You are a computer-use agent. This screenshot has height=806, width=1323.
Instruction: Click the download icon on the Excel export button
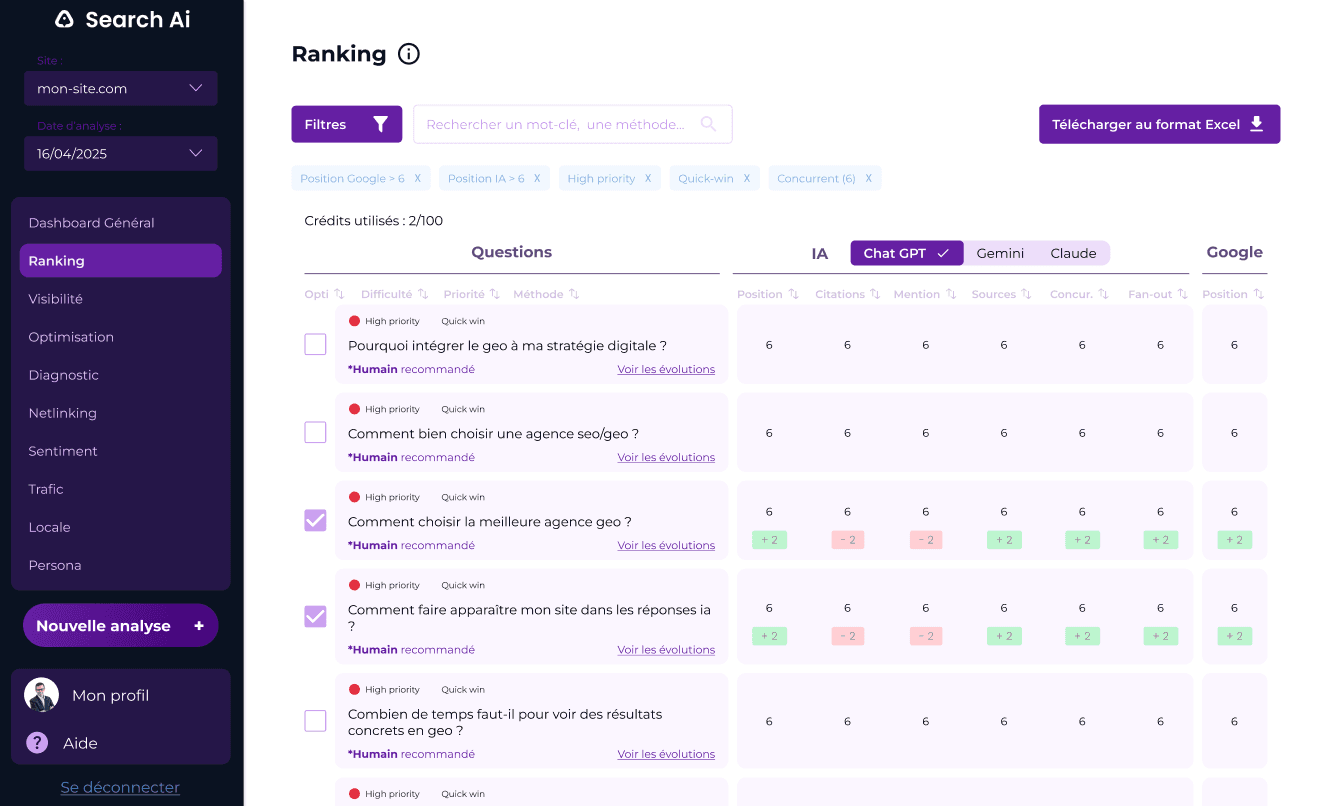click(x=1258, y=124)
